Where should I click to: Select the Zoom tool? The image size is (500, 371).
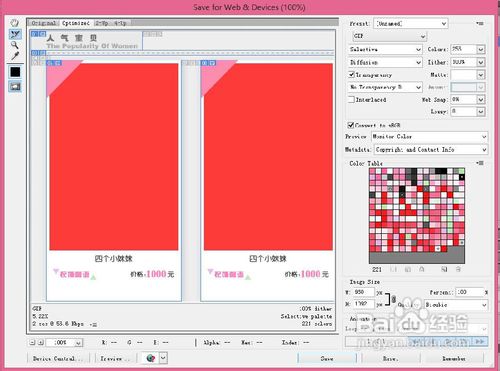[x=14, y=45]
